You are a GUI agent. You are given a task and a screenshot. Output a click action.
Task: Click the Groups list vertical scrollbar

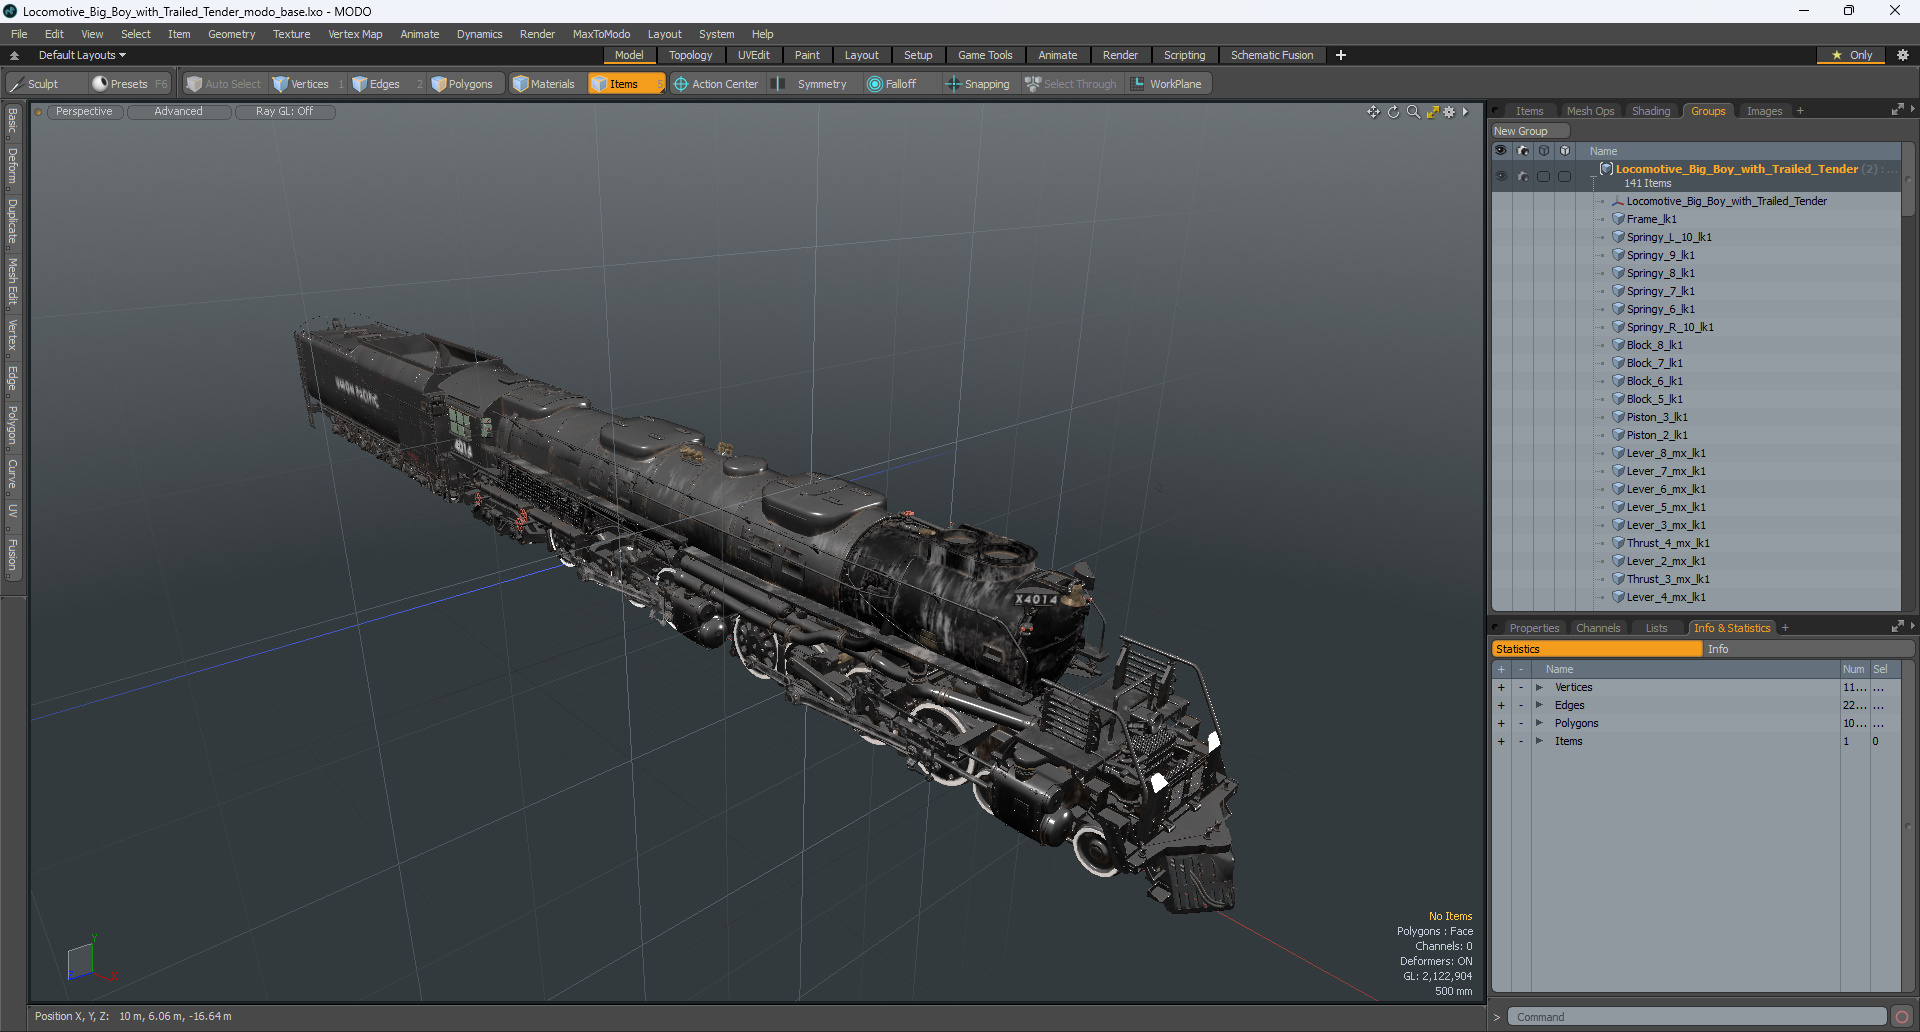1908,180
